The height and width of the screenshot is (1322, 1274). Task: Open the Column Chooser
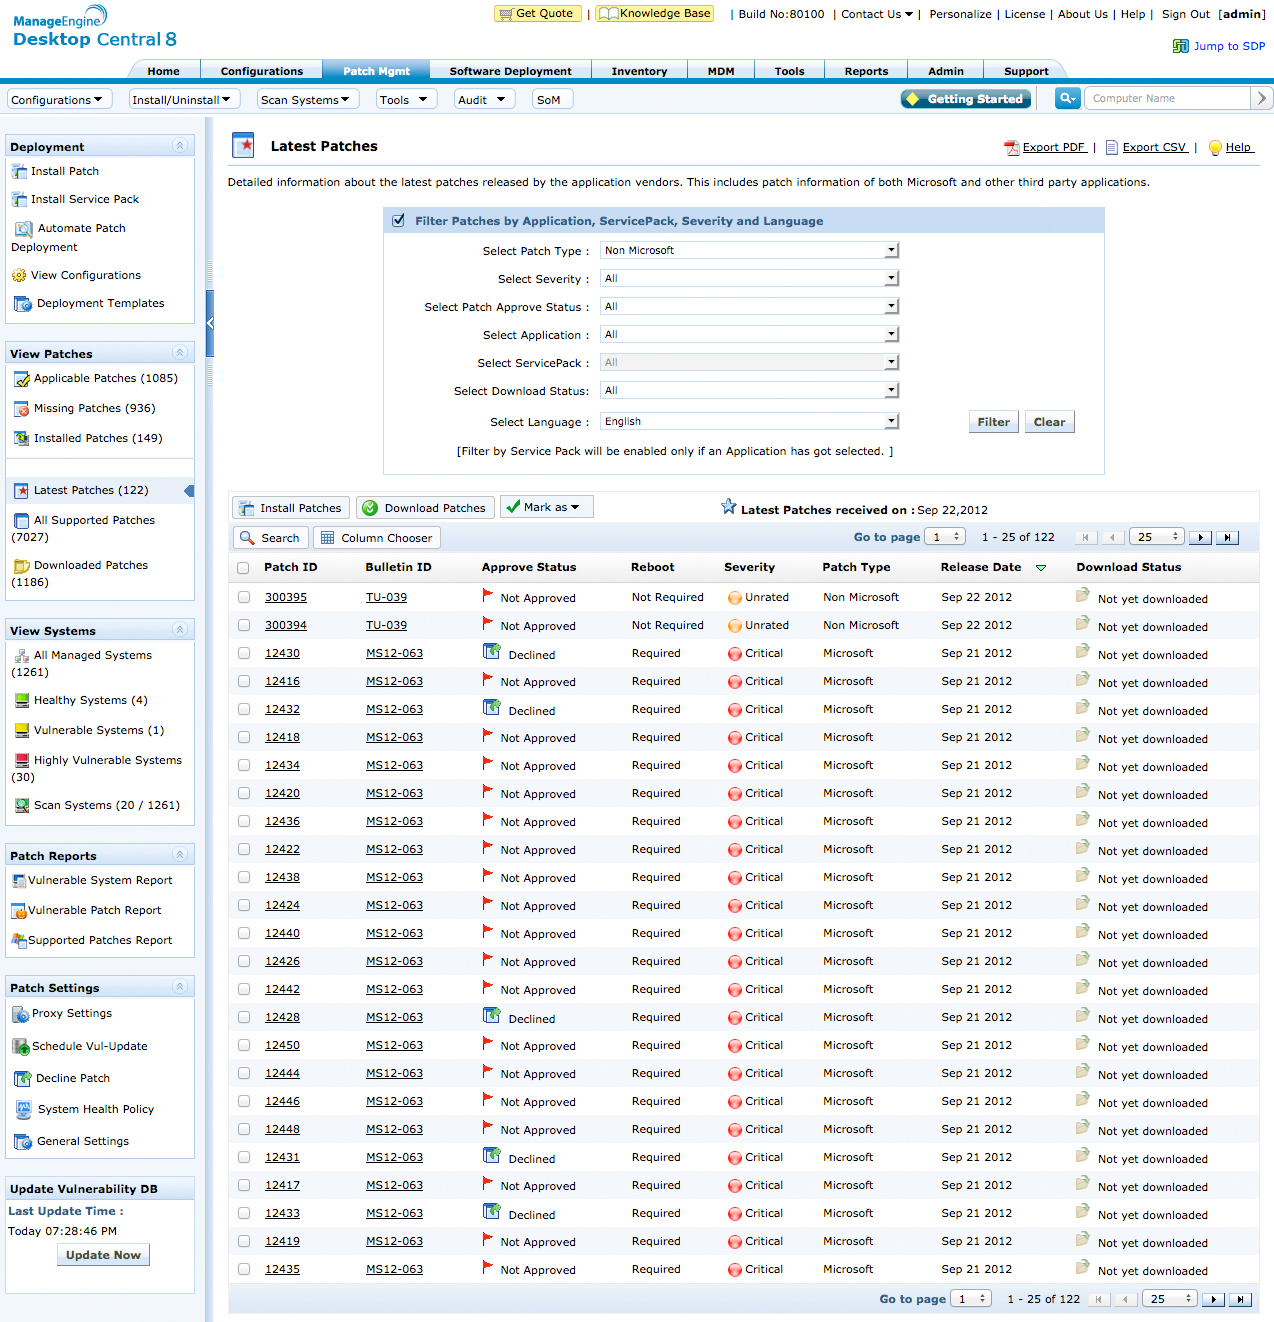377,538
